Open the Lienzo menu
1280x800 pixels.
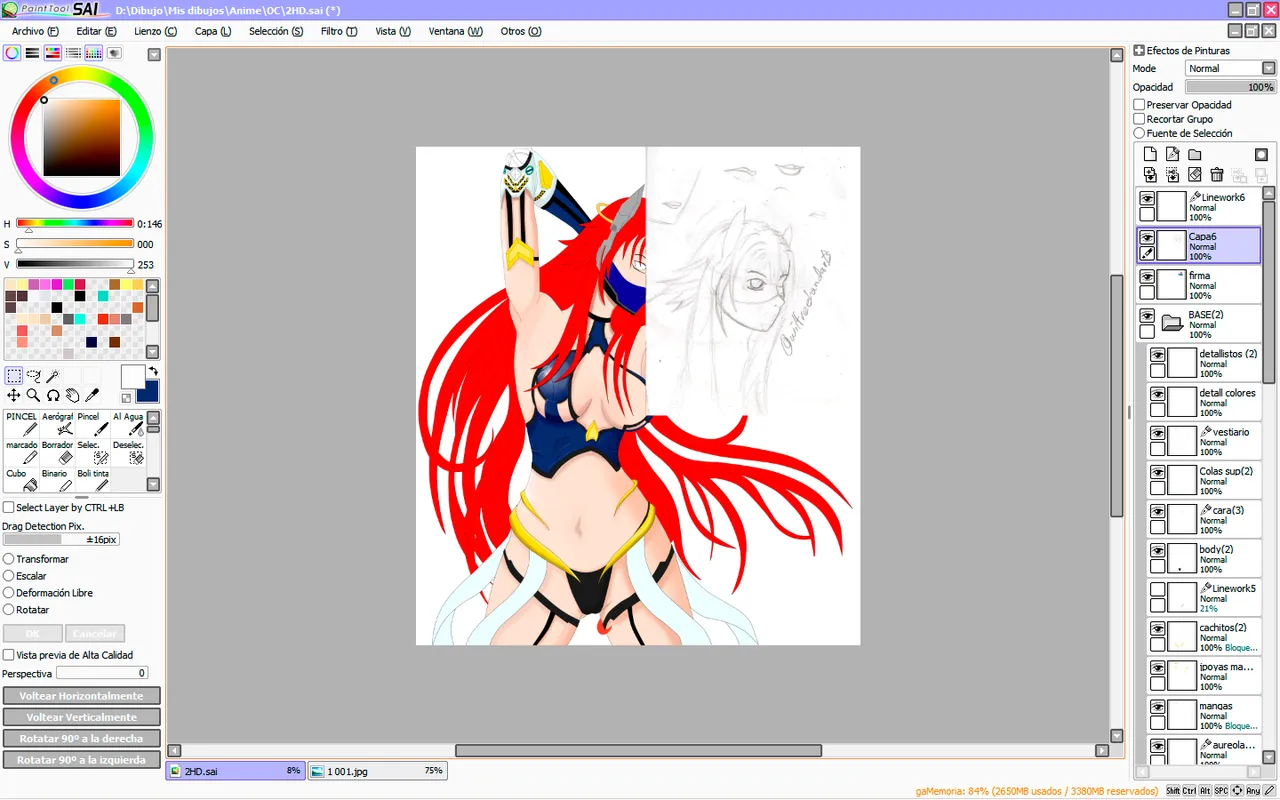155,32
